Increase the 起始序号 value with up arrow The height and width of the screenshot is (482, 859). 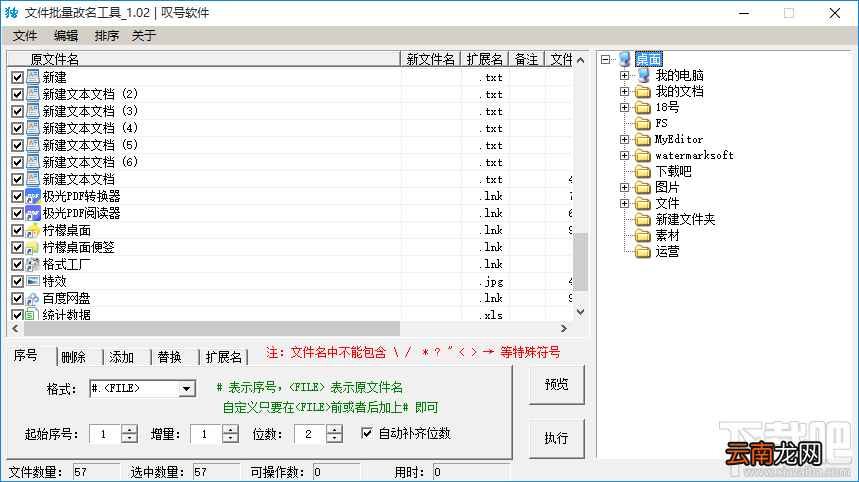click(129, 429)
